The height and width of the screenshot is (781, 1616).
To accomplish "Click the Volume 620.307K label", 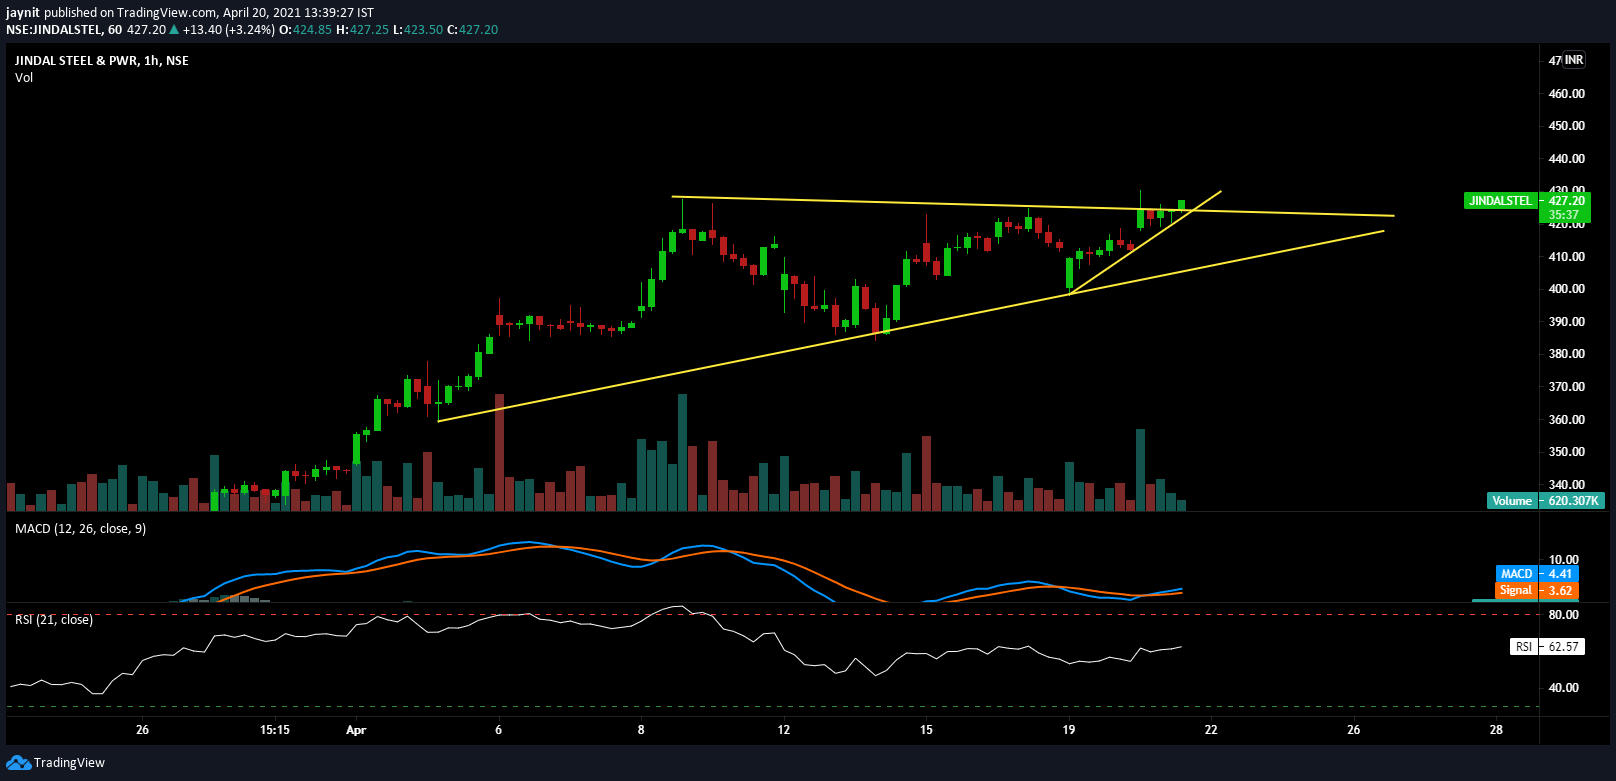I will coord(1545,501).
